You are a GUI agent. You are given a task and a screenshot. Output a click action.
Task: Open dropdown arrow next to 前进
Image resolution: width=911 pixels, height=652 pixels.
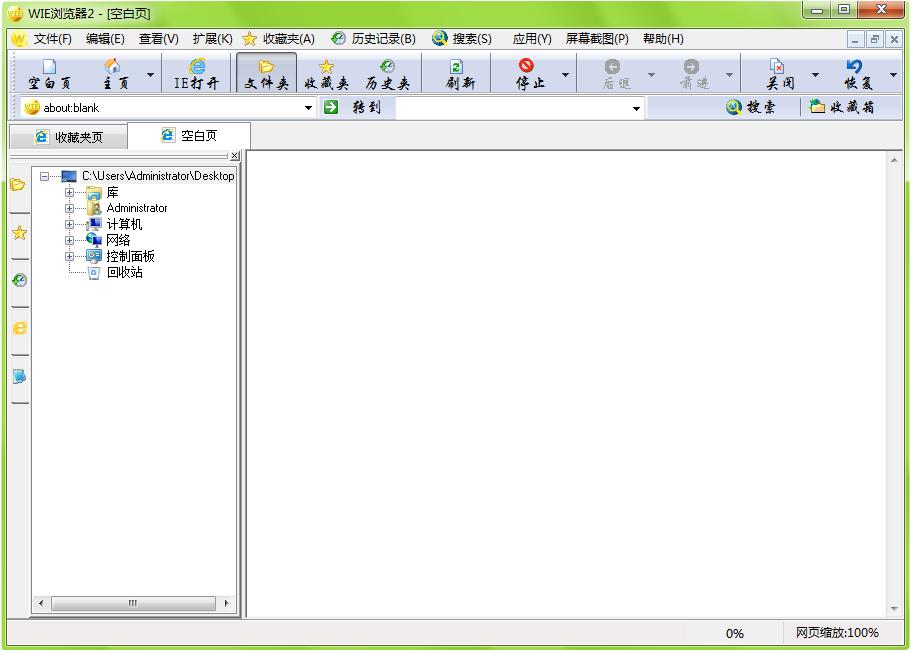(729, 74)
